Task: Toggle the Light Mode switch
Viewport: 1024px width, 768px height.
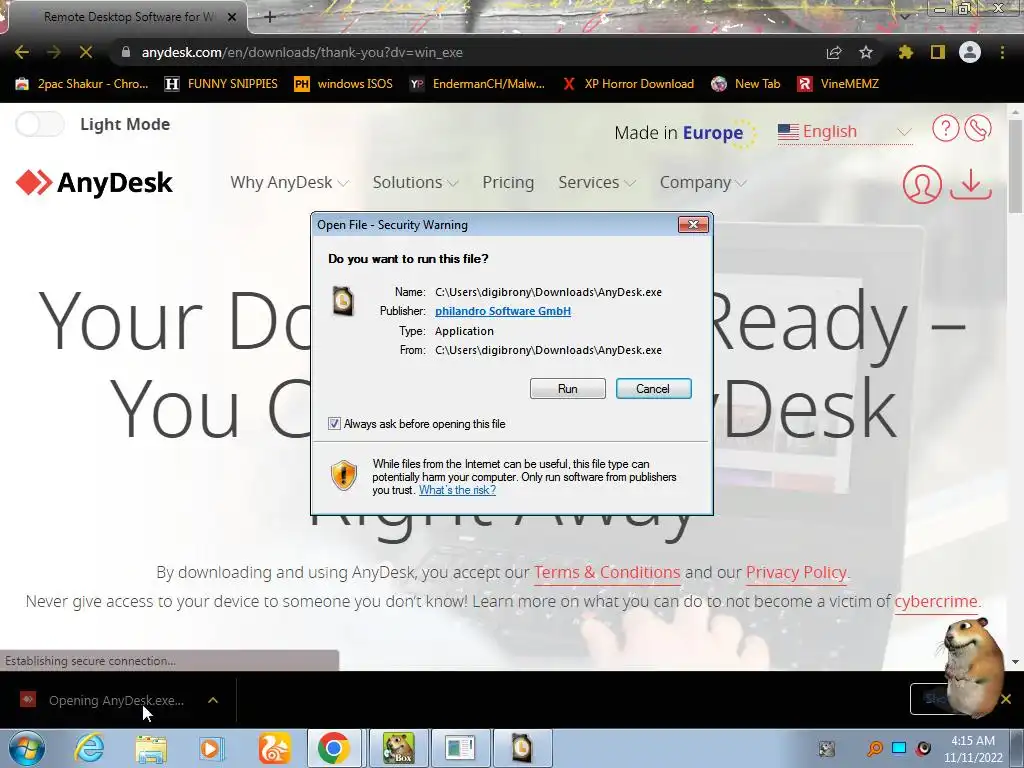Action: 40,124
